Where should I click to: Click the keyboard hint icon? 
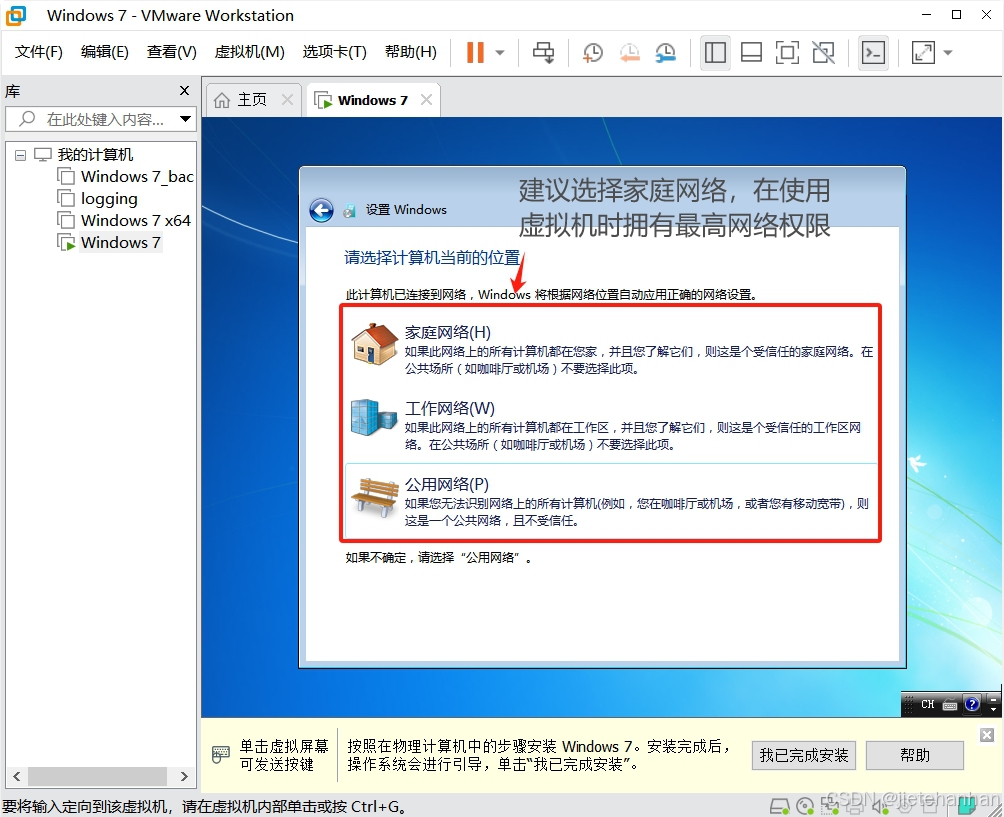pos(220,755)
